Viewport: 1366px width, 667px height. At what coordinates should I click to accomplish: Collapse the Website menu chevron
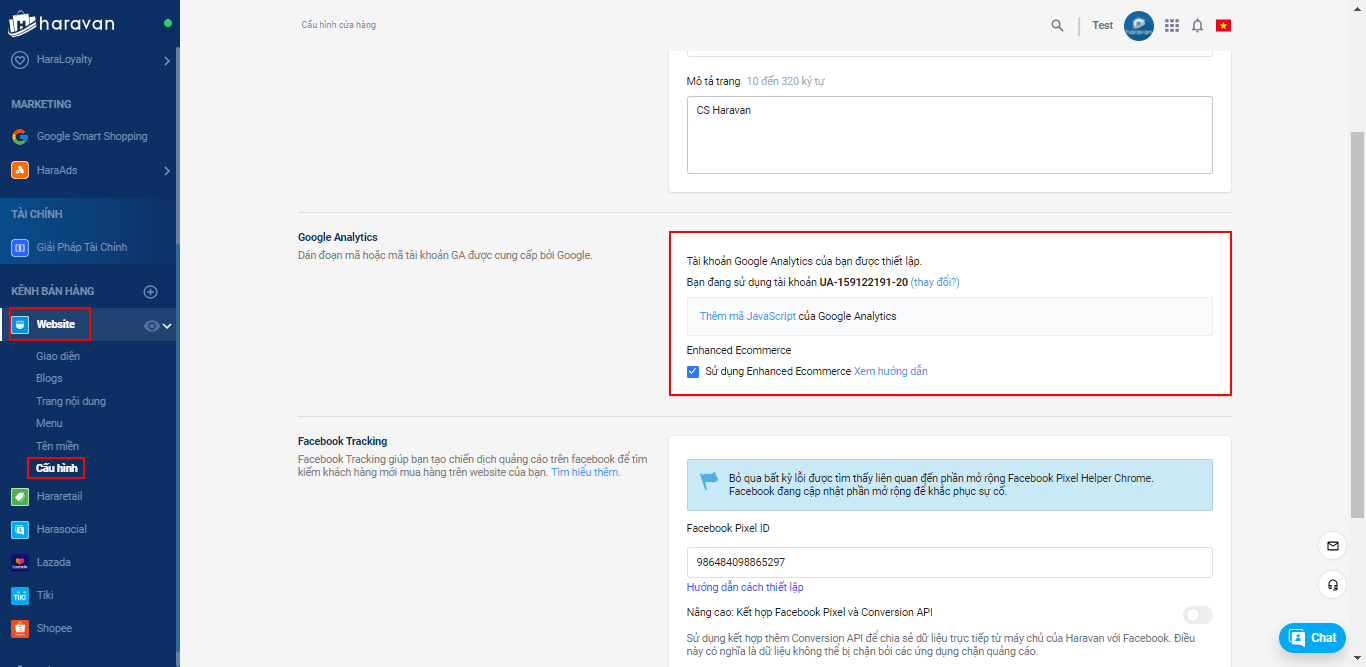pos(168,325)
